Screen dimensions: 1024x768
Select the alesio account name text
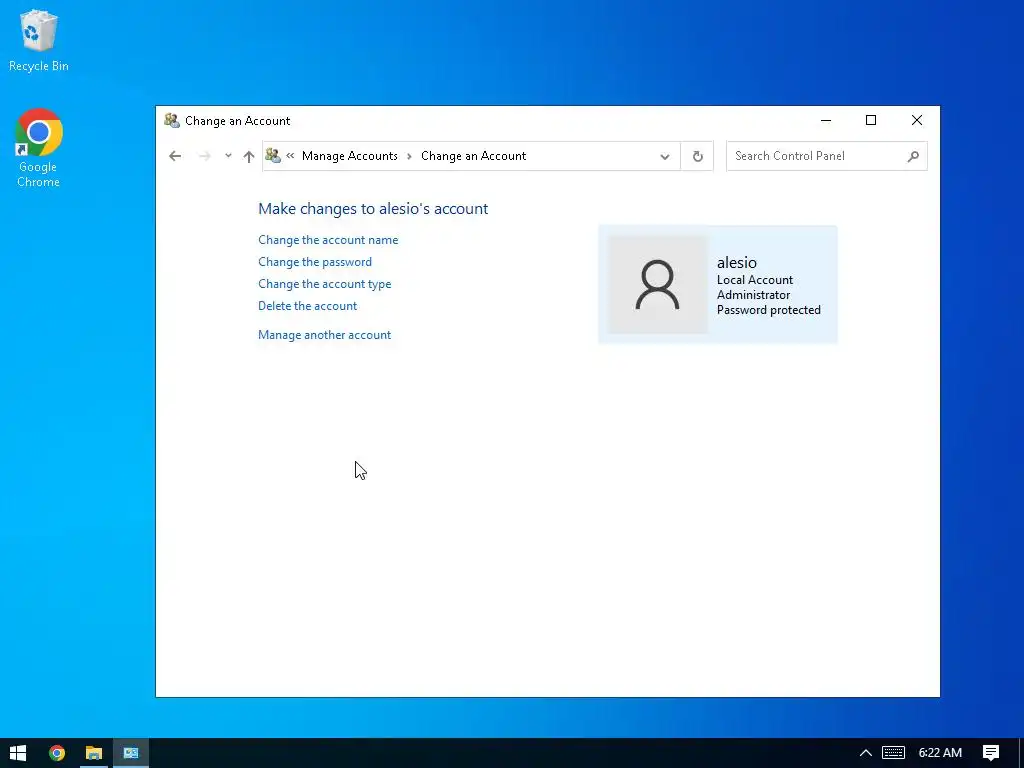pyautogui.click(x=737, y=263)
